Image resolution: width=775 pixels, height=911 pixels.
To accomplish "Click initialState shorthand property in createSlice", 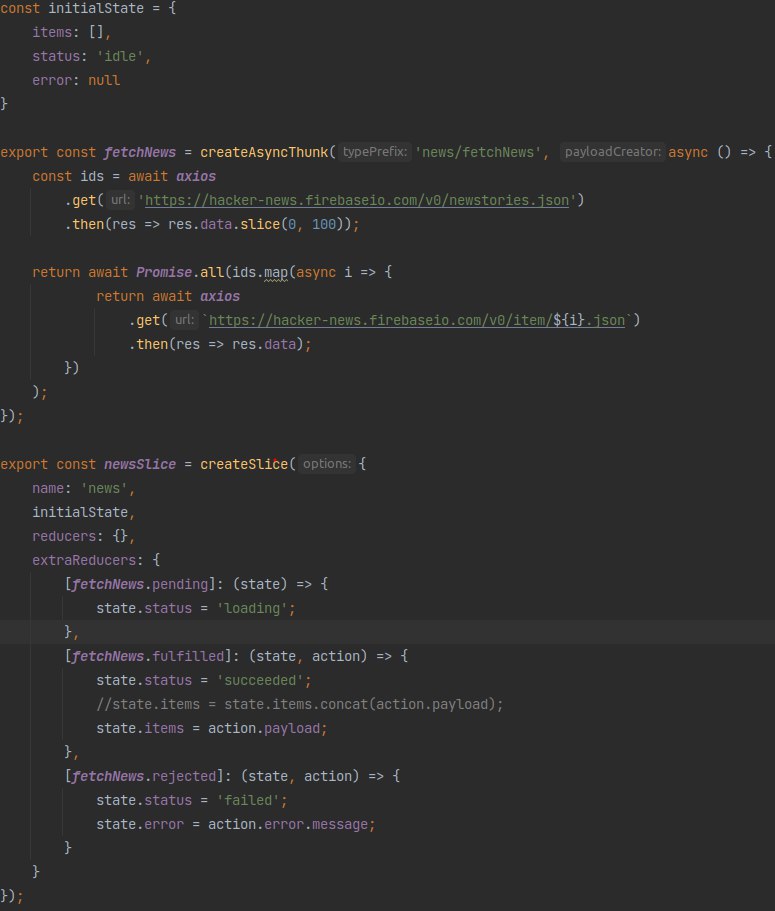I will (80, 512).
